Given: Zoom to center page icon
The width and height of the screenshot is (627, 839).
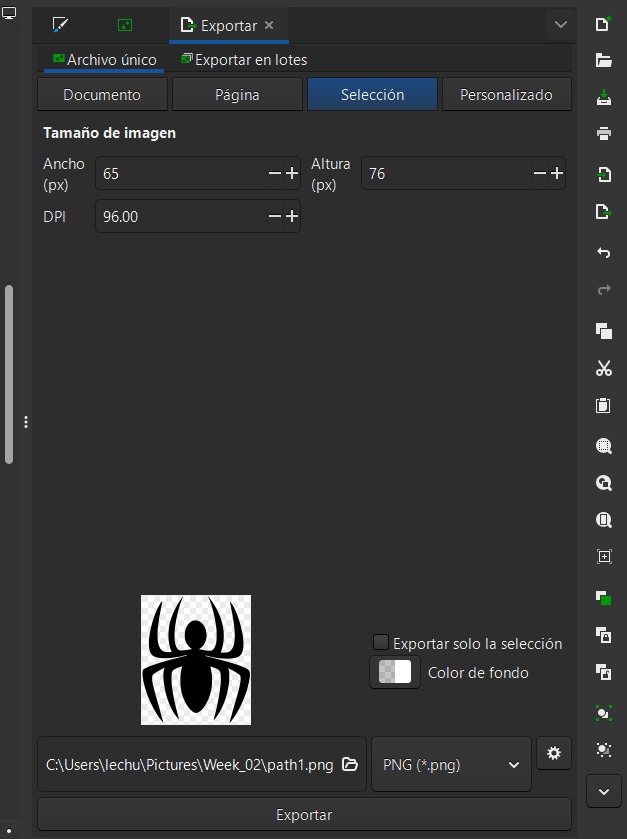Looking at the screenshot, I should coord(603,556).
